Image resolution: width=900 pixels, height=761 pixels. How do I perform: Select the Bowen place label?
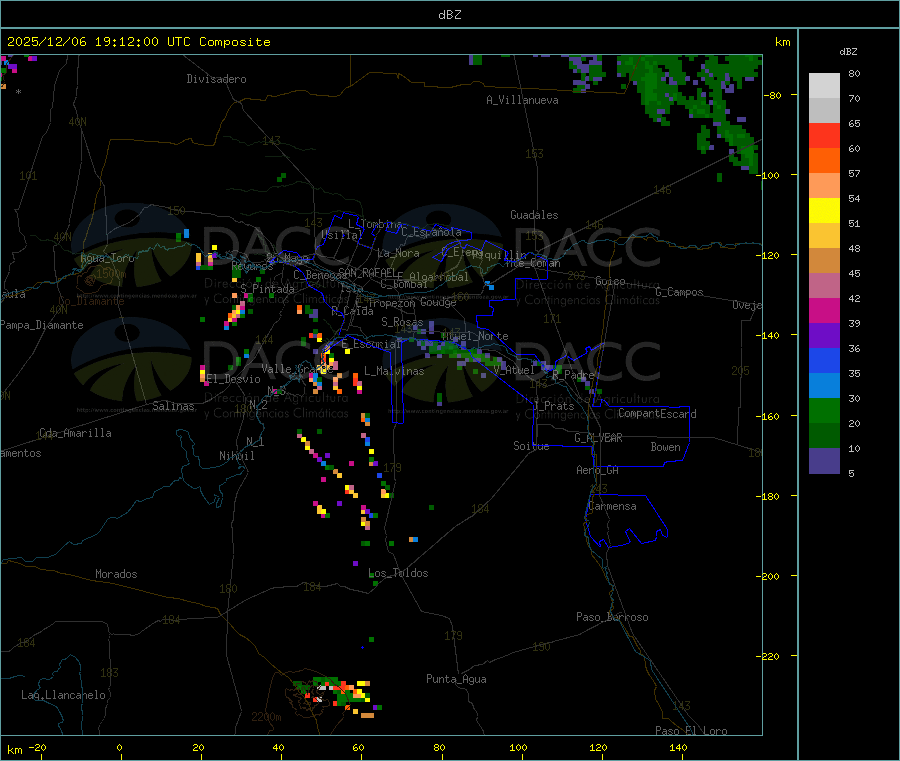pos(665,447)
